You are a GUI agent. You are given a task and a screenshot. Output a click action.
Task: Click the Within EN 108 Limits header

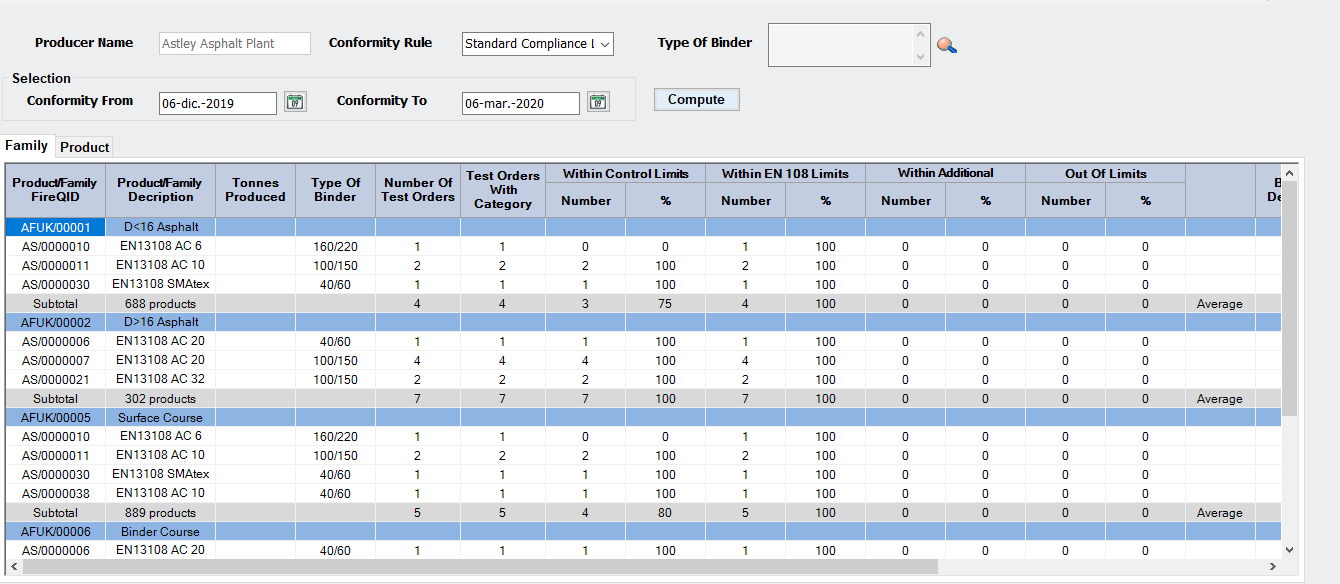point(786,173)
